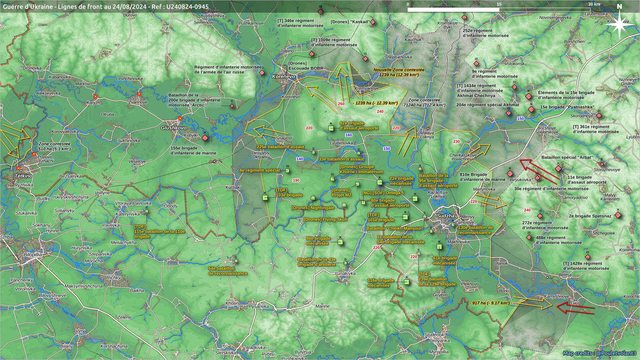Click the 810e Brigade d'infanterie de marine label
The image size is (640, 360).
[x=473, y=177]
